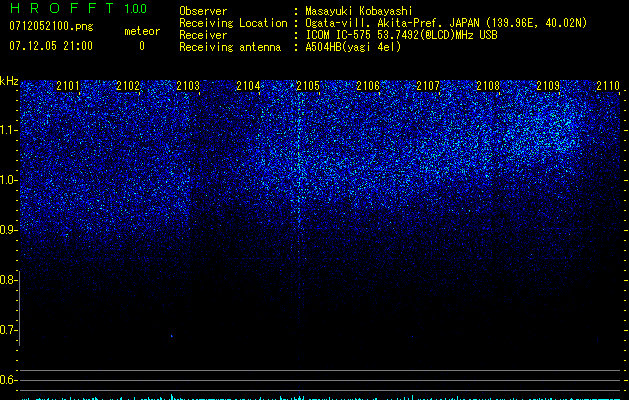Click the Receiving antenna label

pos(230,47)
